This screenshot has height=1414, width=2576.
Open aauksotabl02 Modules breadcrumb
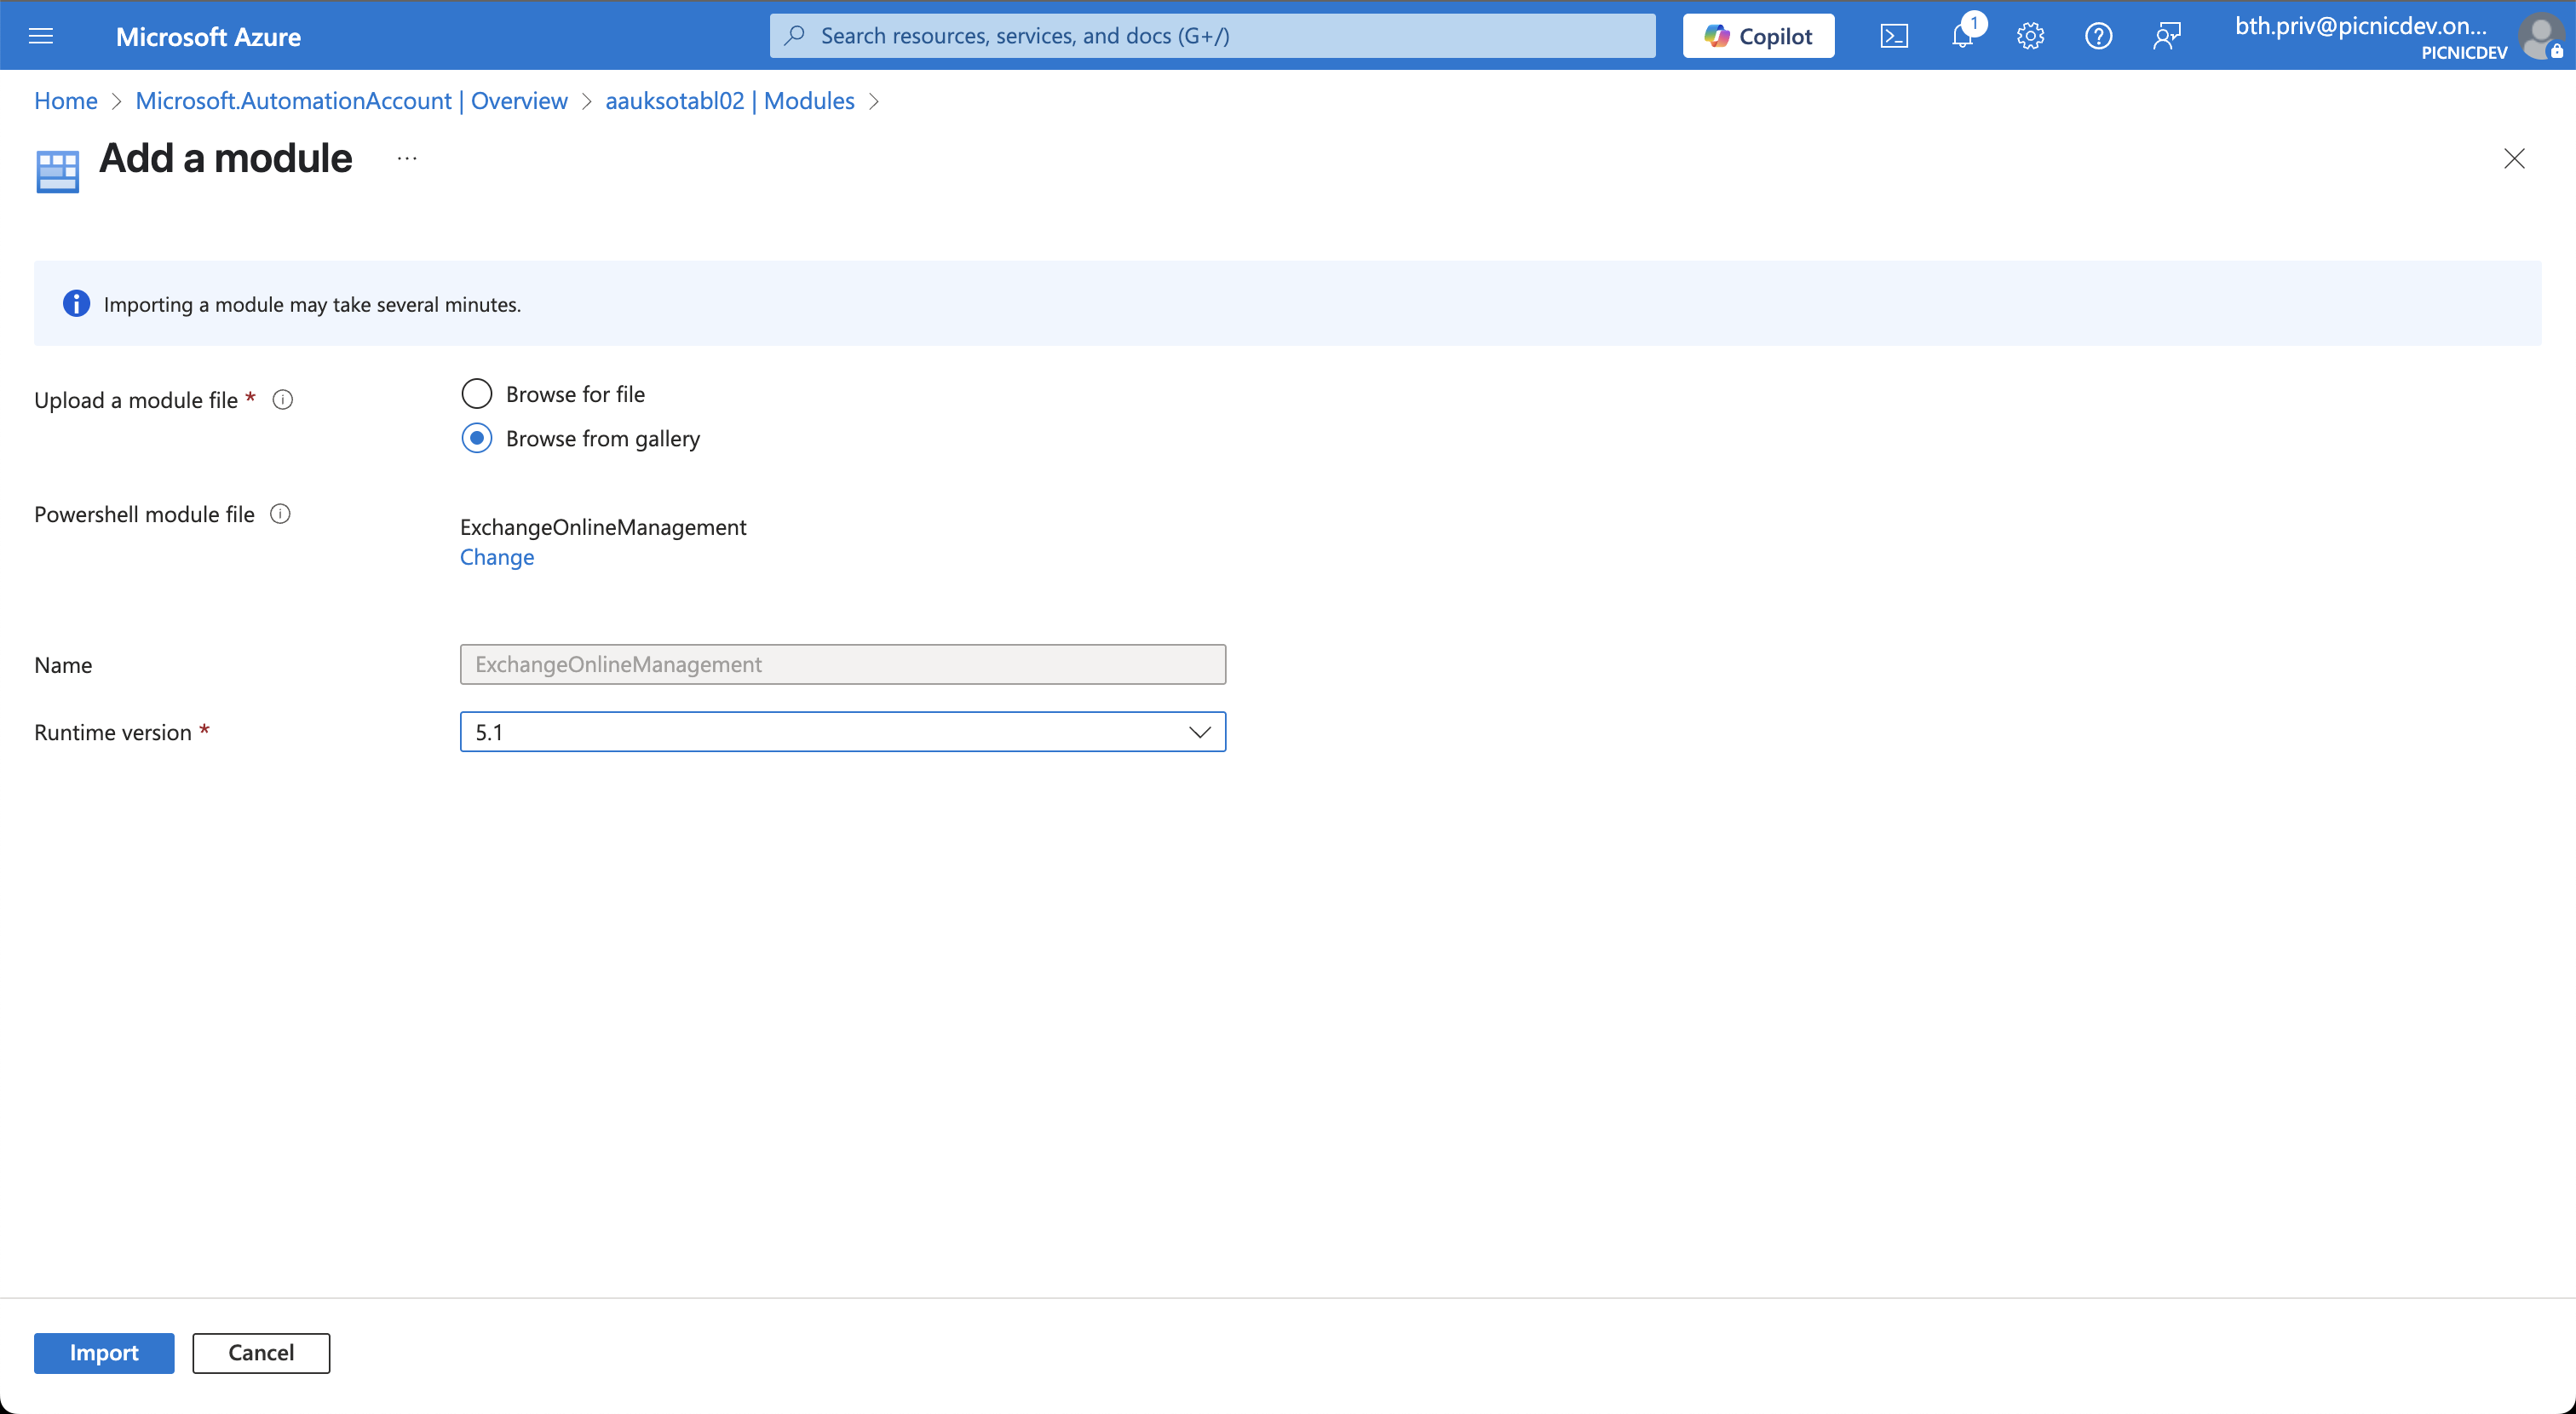730,101
